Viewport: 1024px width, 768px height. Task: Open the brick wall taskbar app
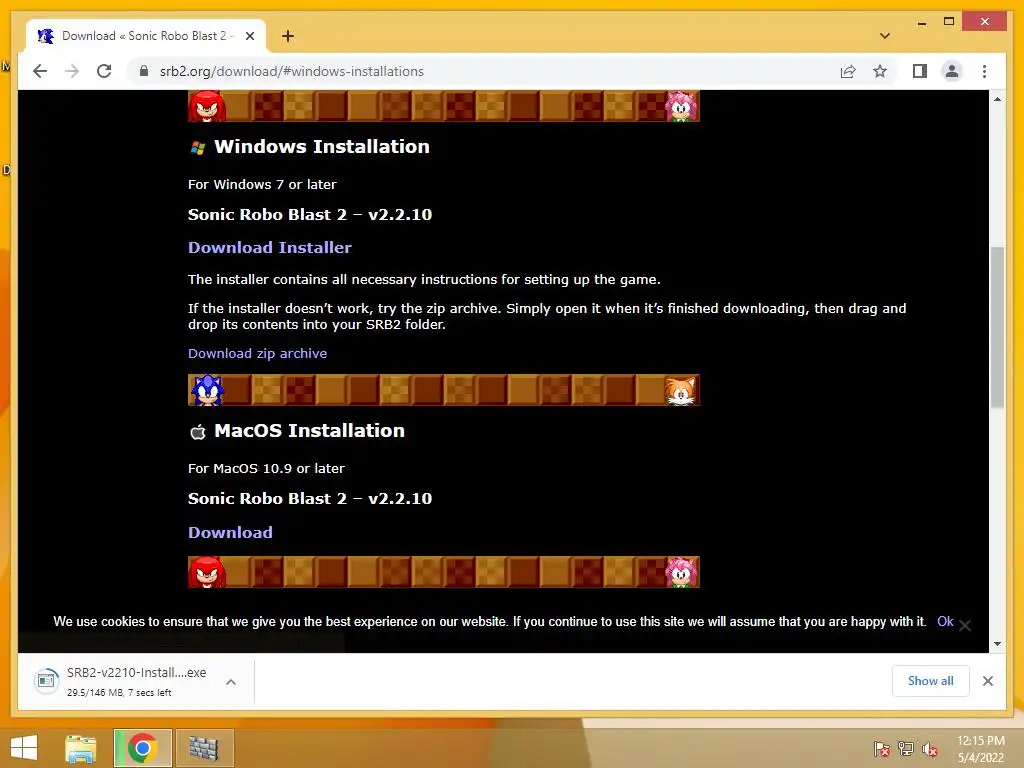coord(203,748)
